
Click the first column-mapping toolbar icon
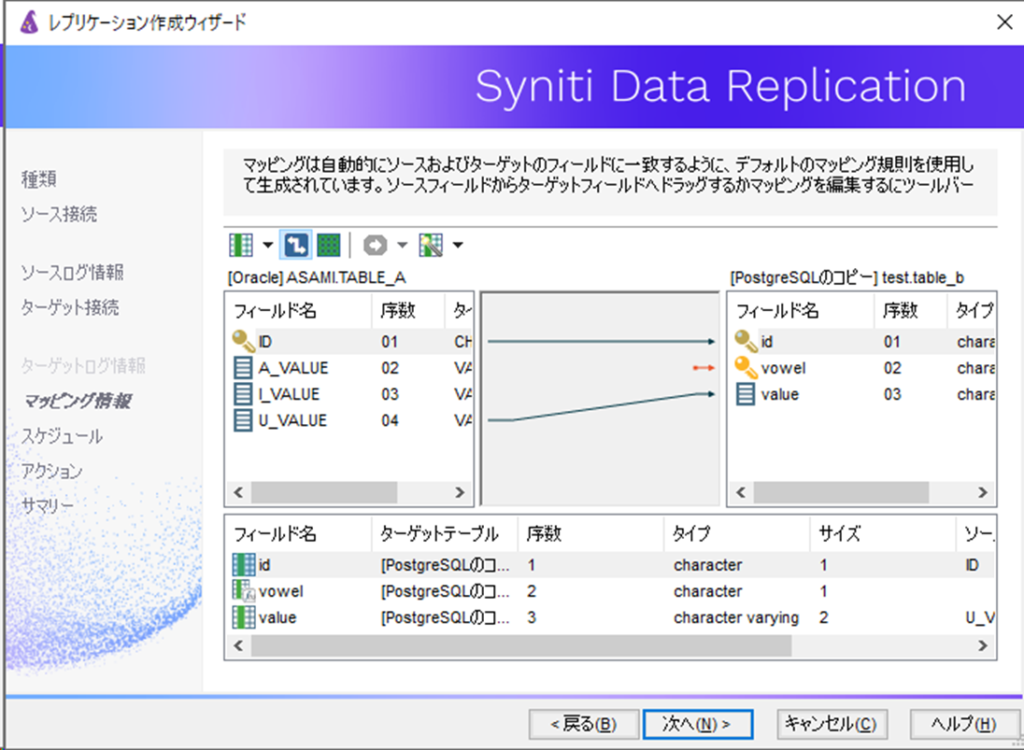pyautogui.click(x=240, y=245)
